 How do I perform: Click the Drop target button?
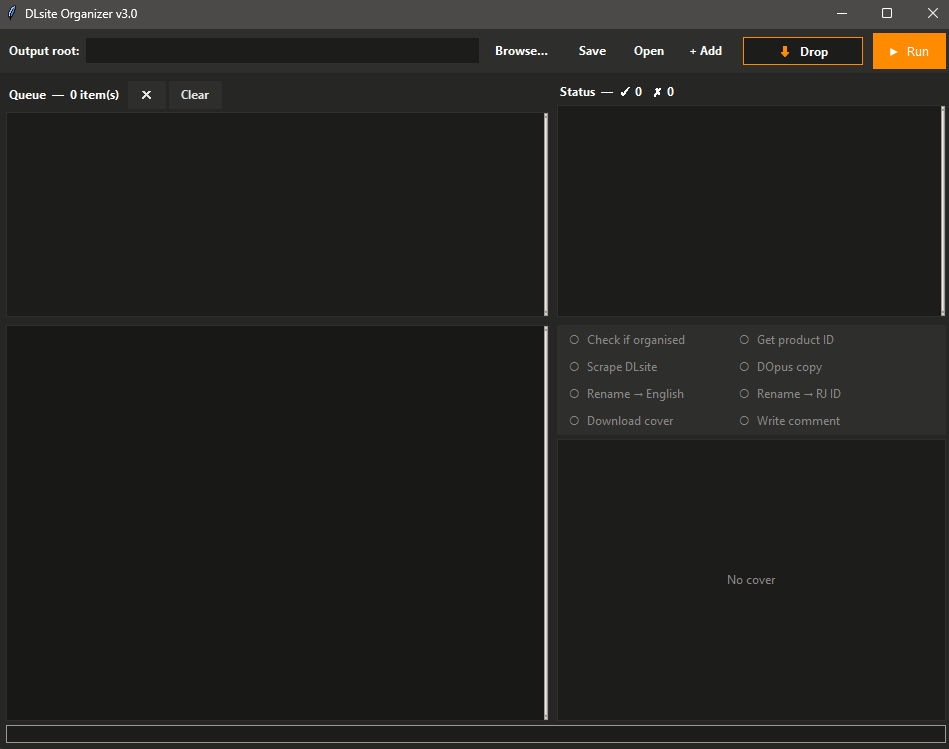click(x=803, y=51)
